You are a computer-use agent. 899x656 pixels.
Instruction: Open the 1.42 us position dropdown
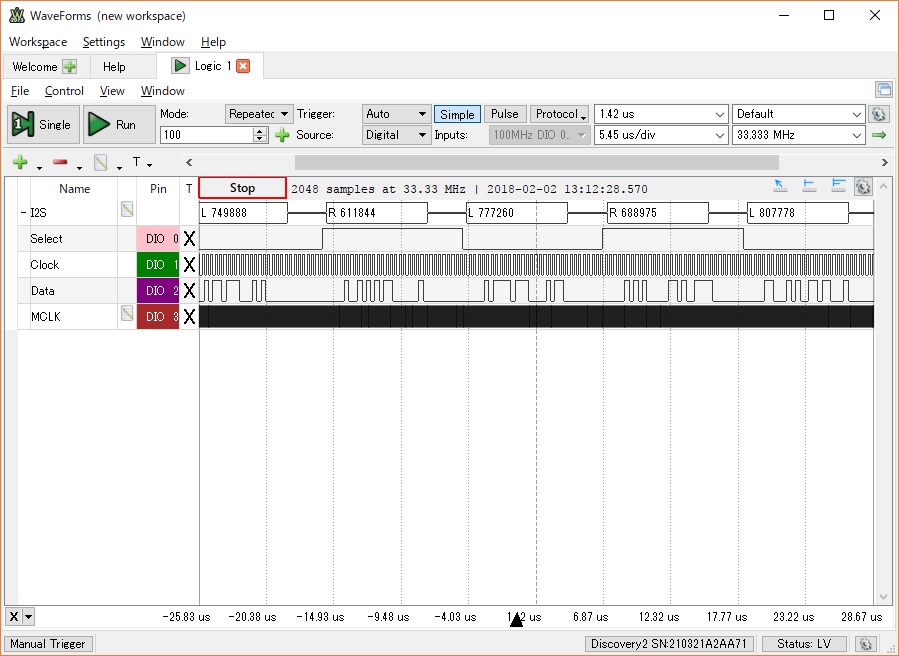[661, 114]
